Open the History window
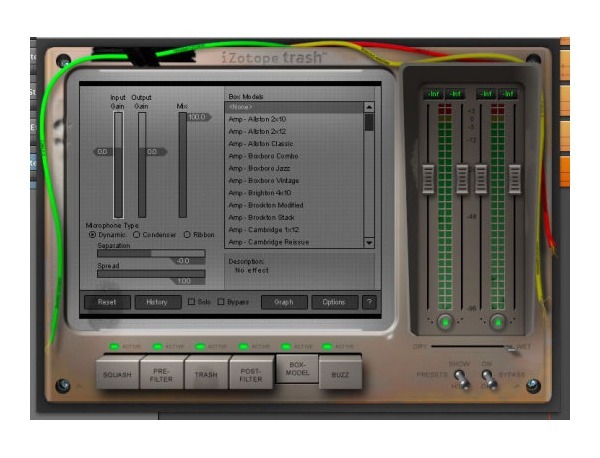 pos(157,302)
